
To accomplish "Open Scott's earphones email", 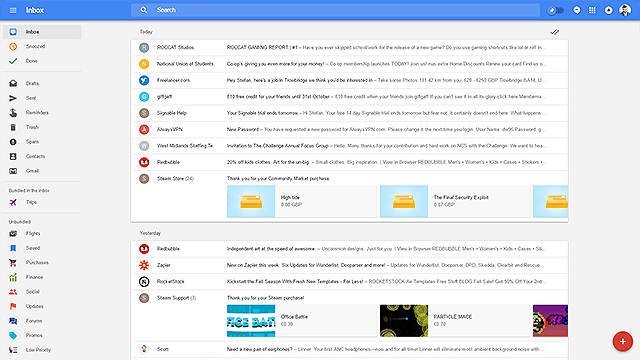I will [x=349, y=349].
